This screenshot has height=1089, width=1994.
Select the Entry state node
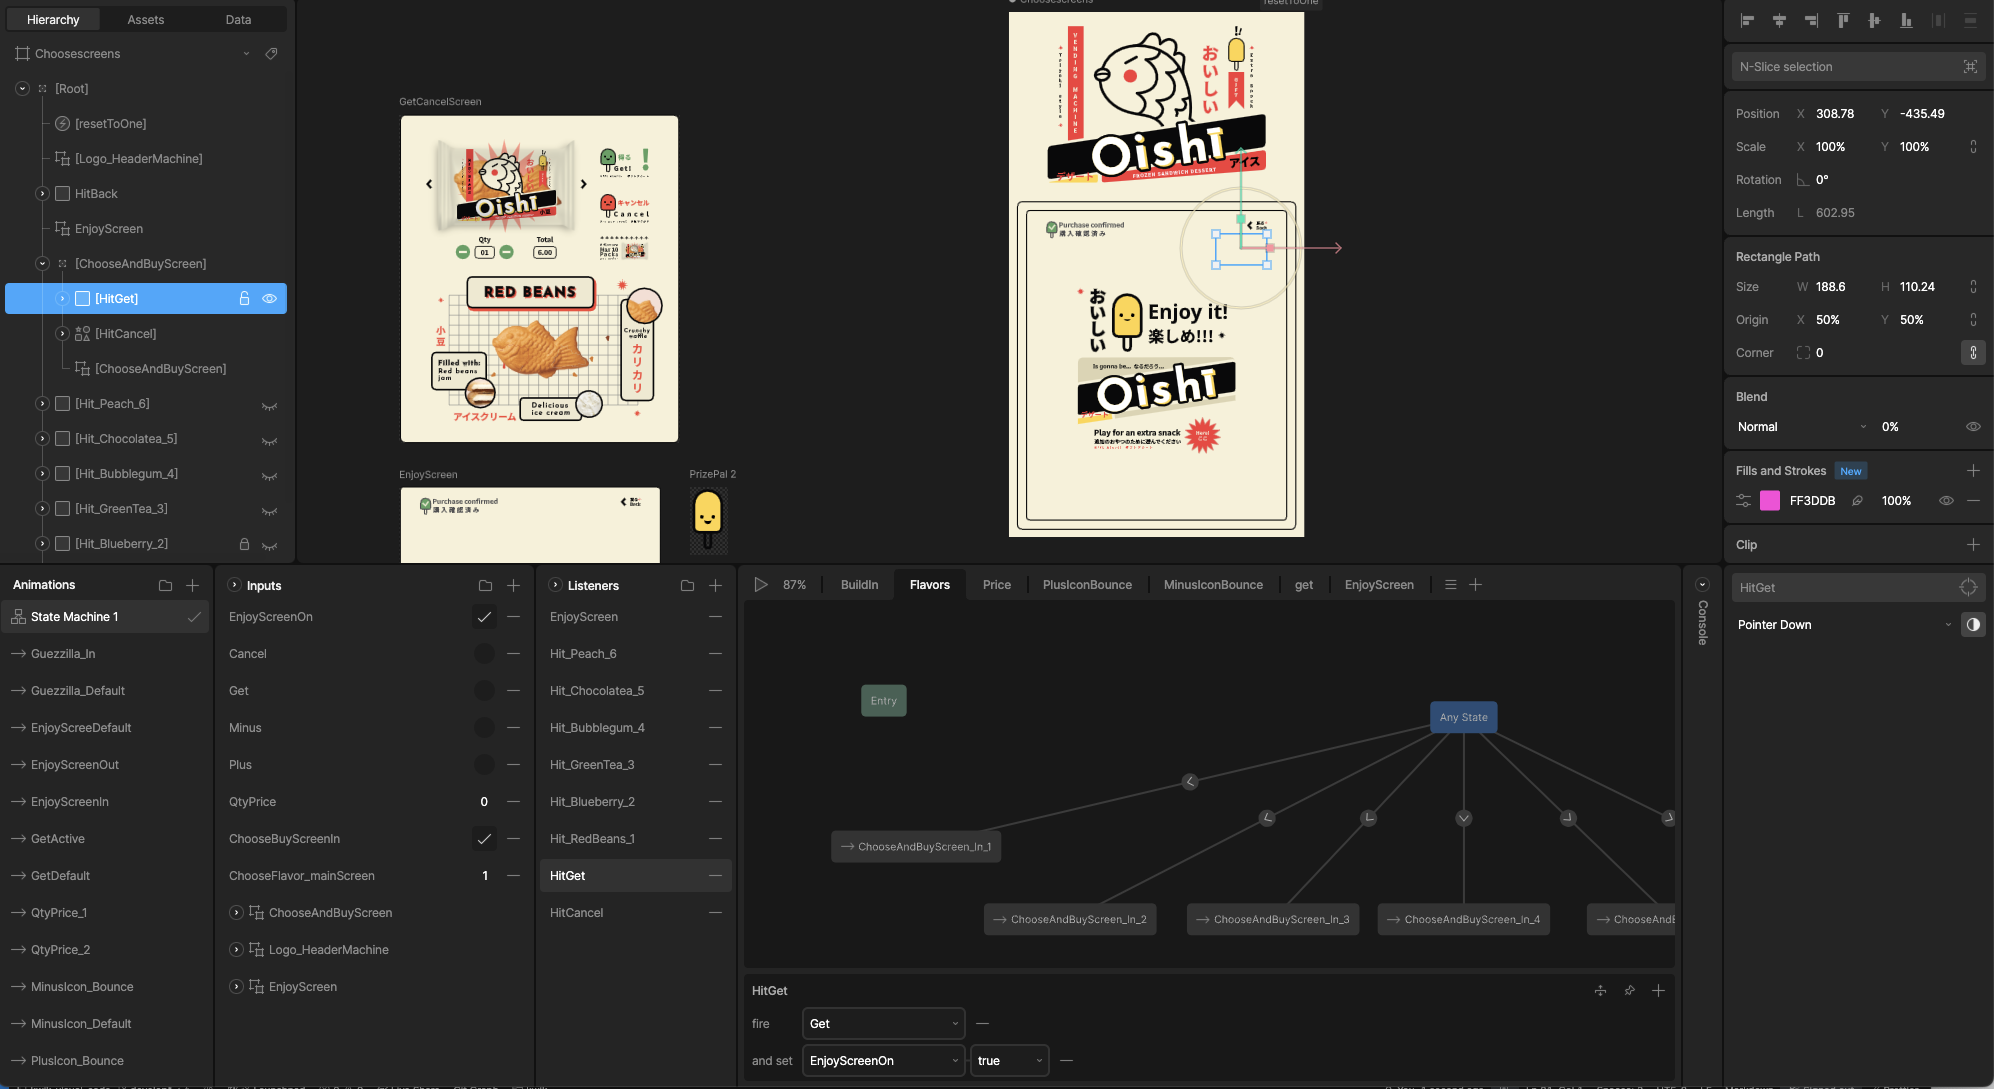[x=884, y=700]
